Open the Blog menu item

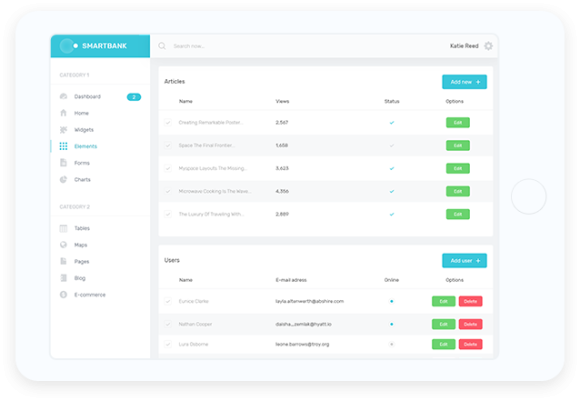point(80,278)
